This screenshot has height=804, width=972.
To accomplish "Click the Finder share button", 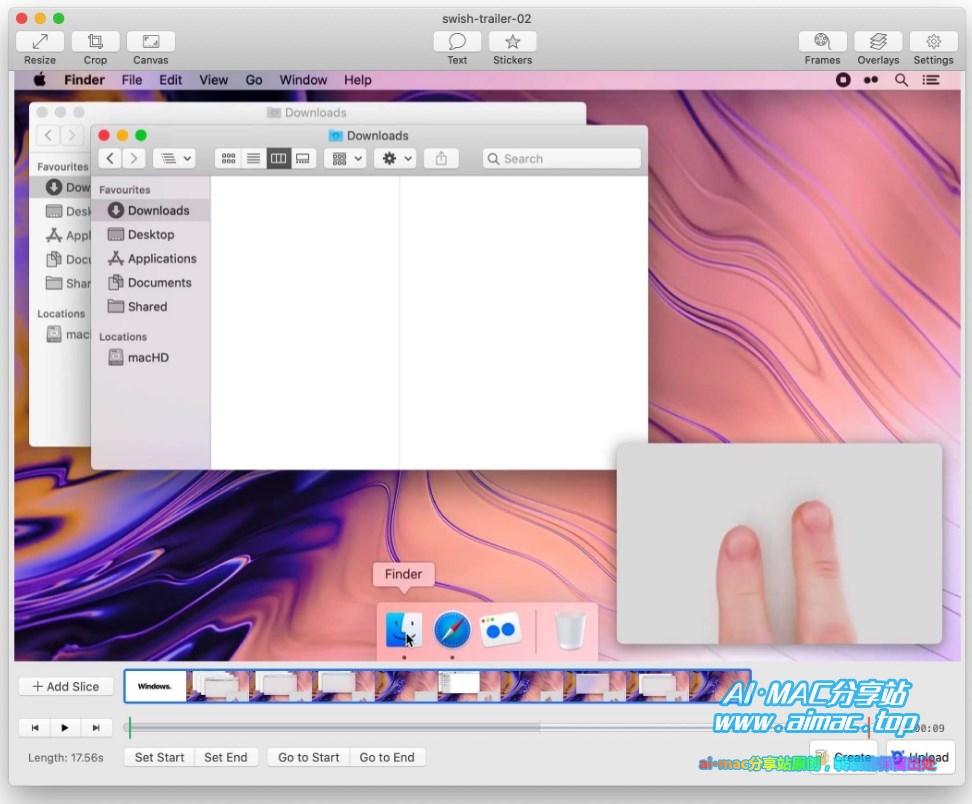I will coord(441,159).
